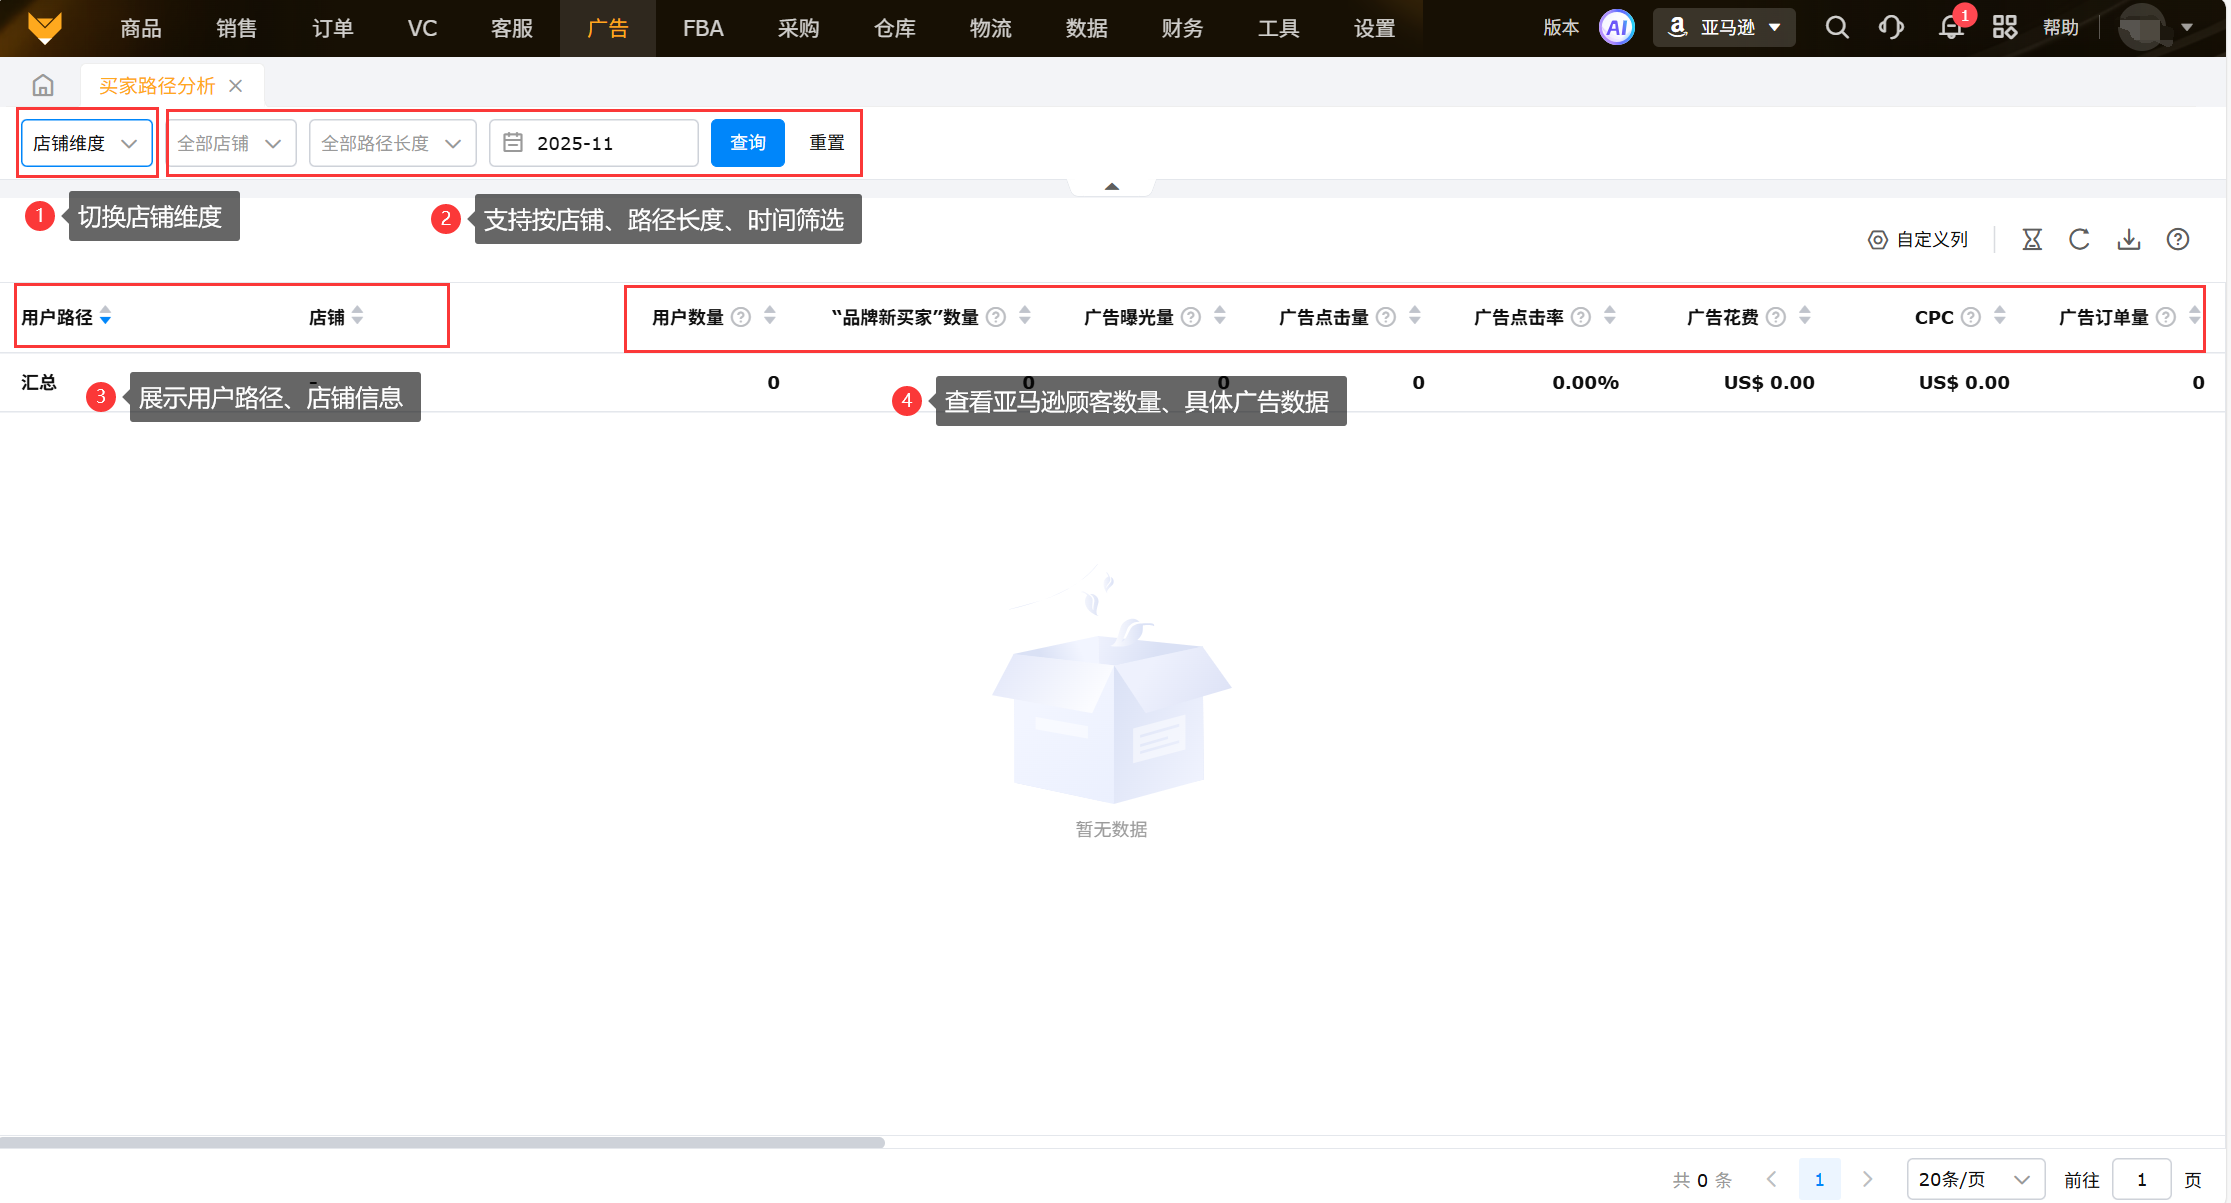The width and height of the screenshot is (2231, 1203).
Task: Click the blue 查询 button
Action: tap(747, 143)
